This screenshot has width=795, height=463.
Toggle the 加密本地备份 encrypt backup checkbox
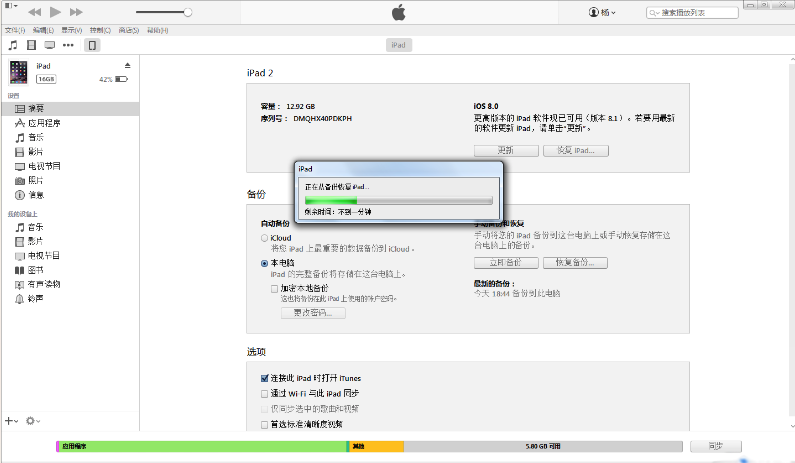(x=274, y=289)
